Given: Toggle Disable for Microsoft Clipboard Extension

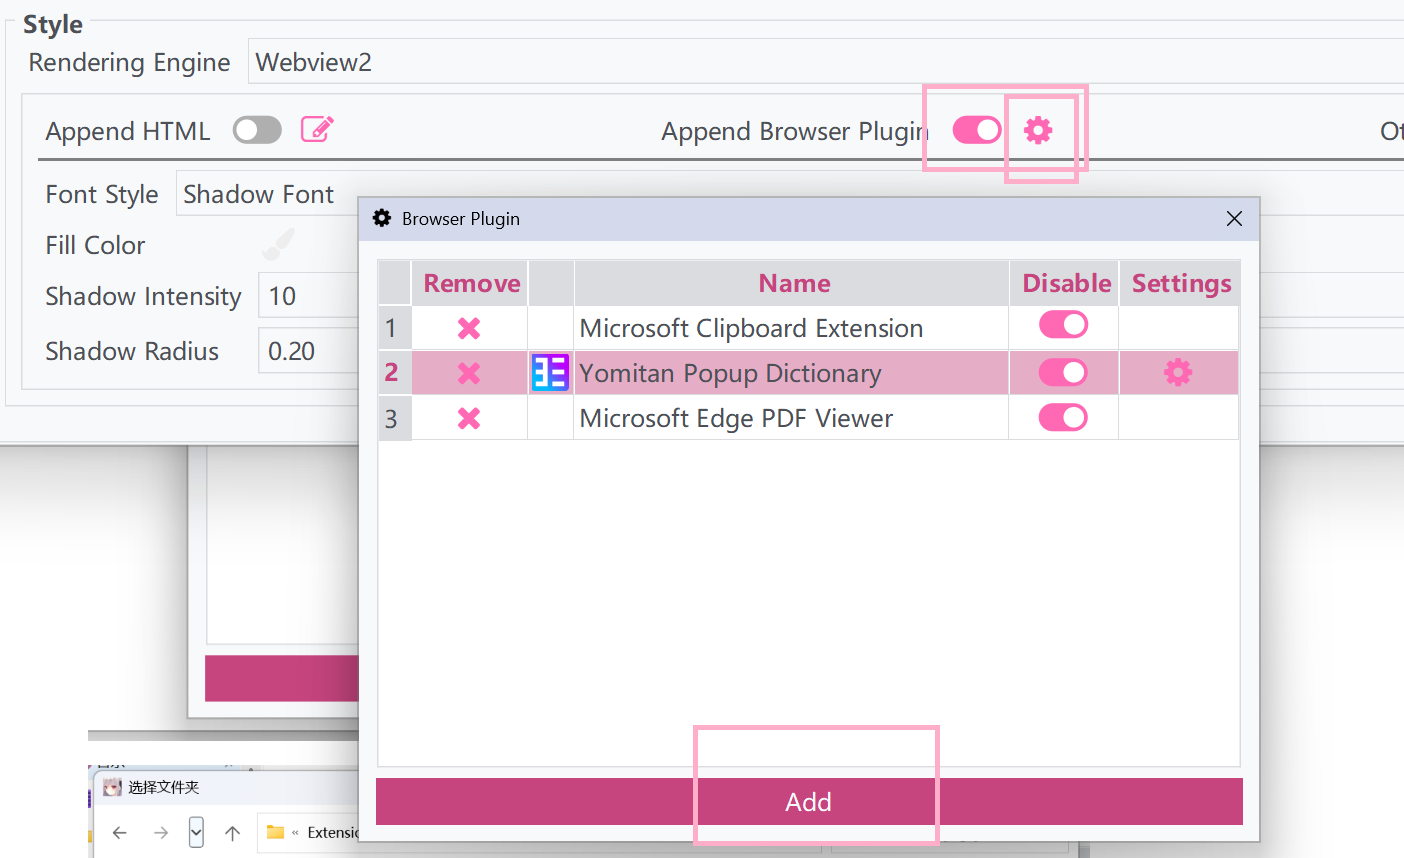Looking at the screenshot, I should 1063,324.
